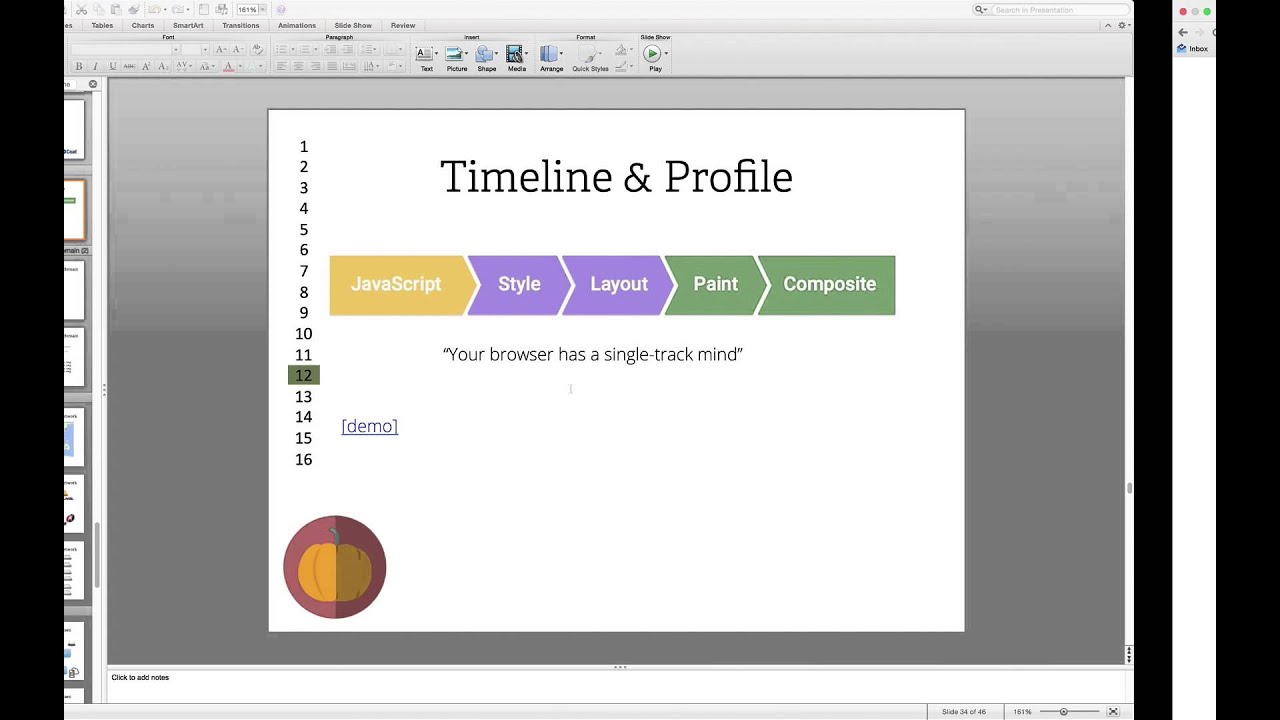Open the font name dropdown
The width and height of the screenshot is (1280, 720).
(176, 49)
